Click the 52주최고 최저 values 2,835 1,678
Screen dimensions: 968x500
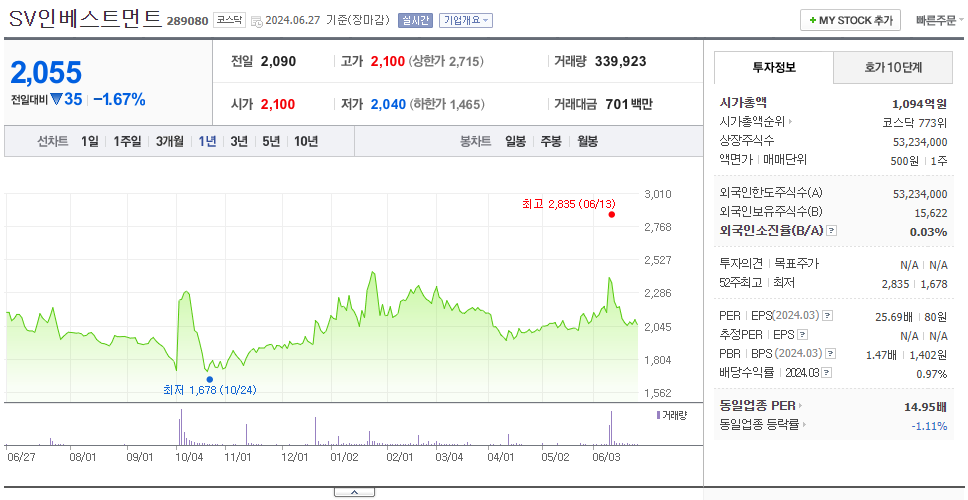[x=914, y=283]
